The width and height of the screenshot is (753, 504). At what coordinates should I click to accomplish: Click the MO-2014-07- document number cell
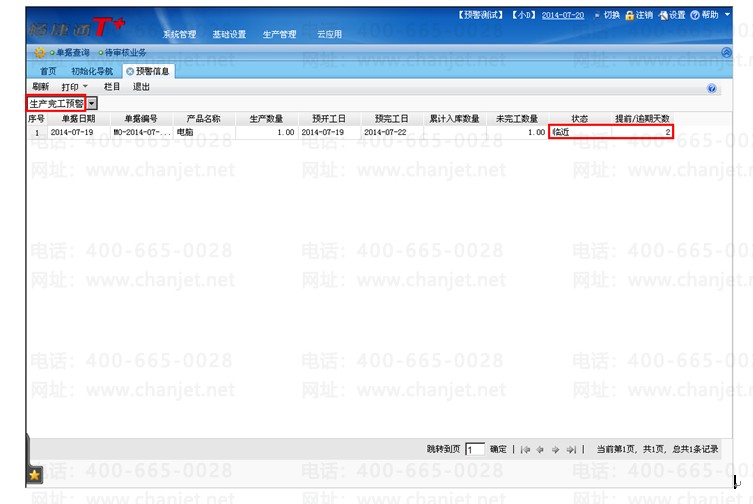141,132
